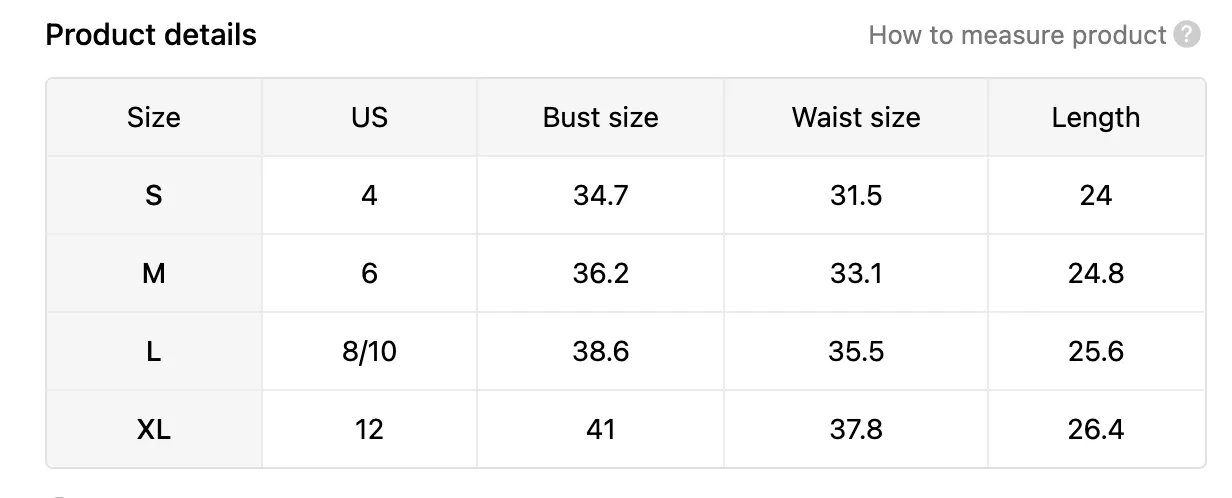1232x498 pixels.
Task: Click the question mark help icon
Action: [x=1187, y=35]
